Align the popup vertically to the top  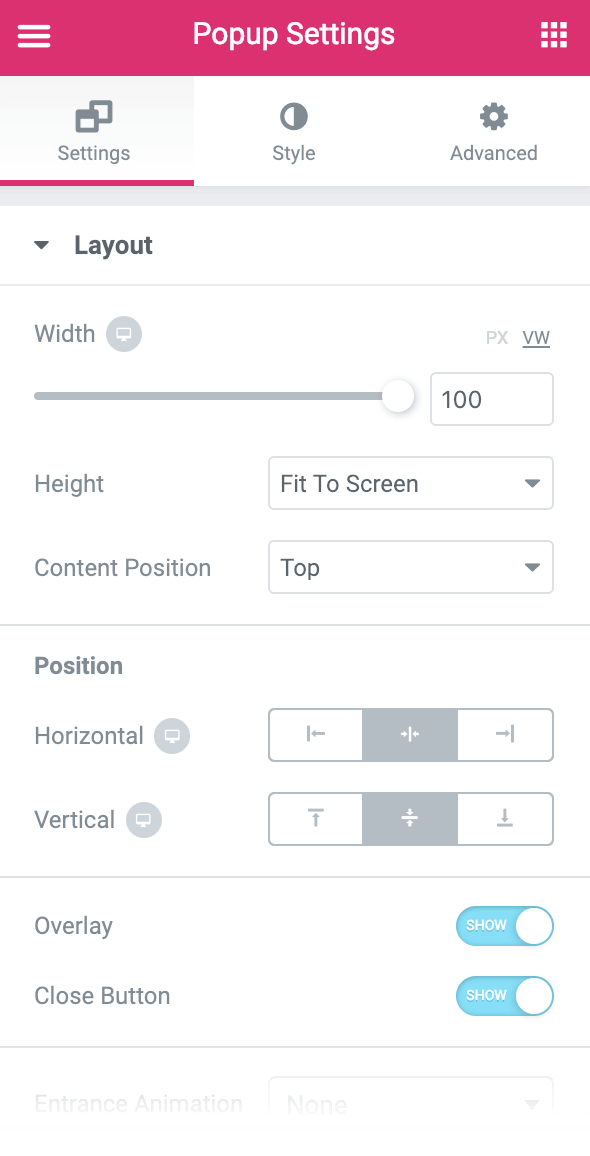pyautogui.click(x=315, y=819)
